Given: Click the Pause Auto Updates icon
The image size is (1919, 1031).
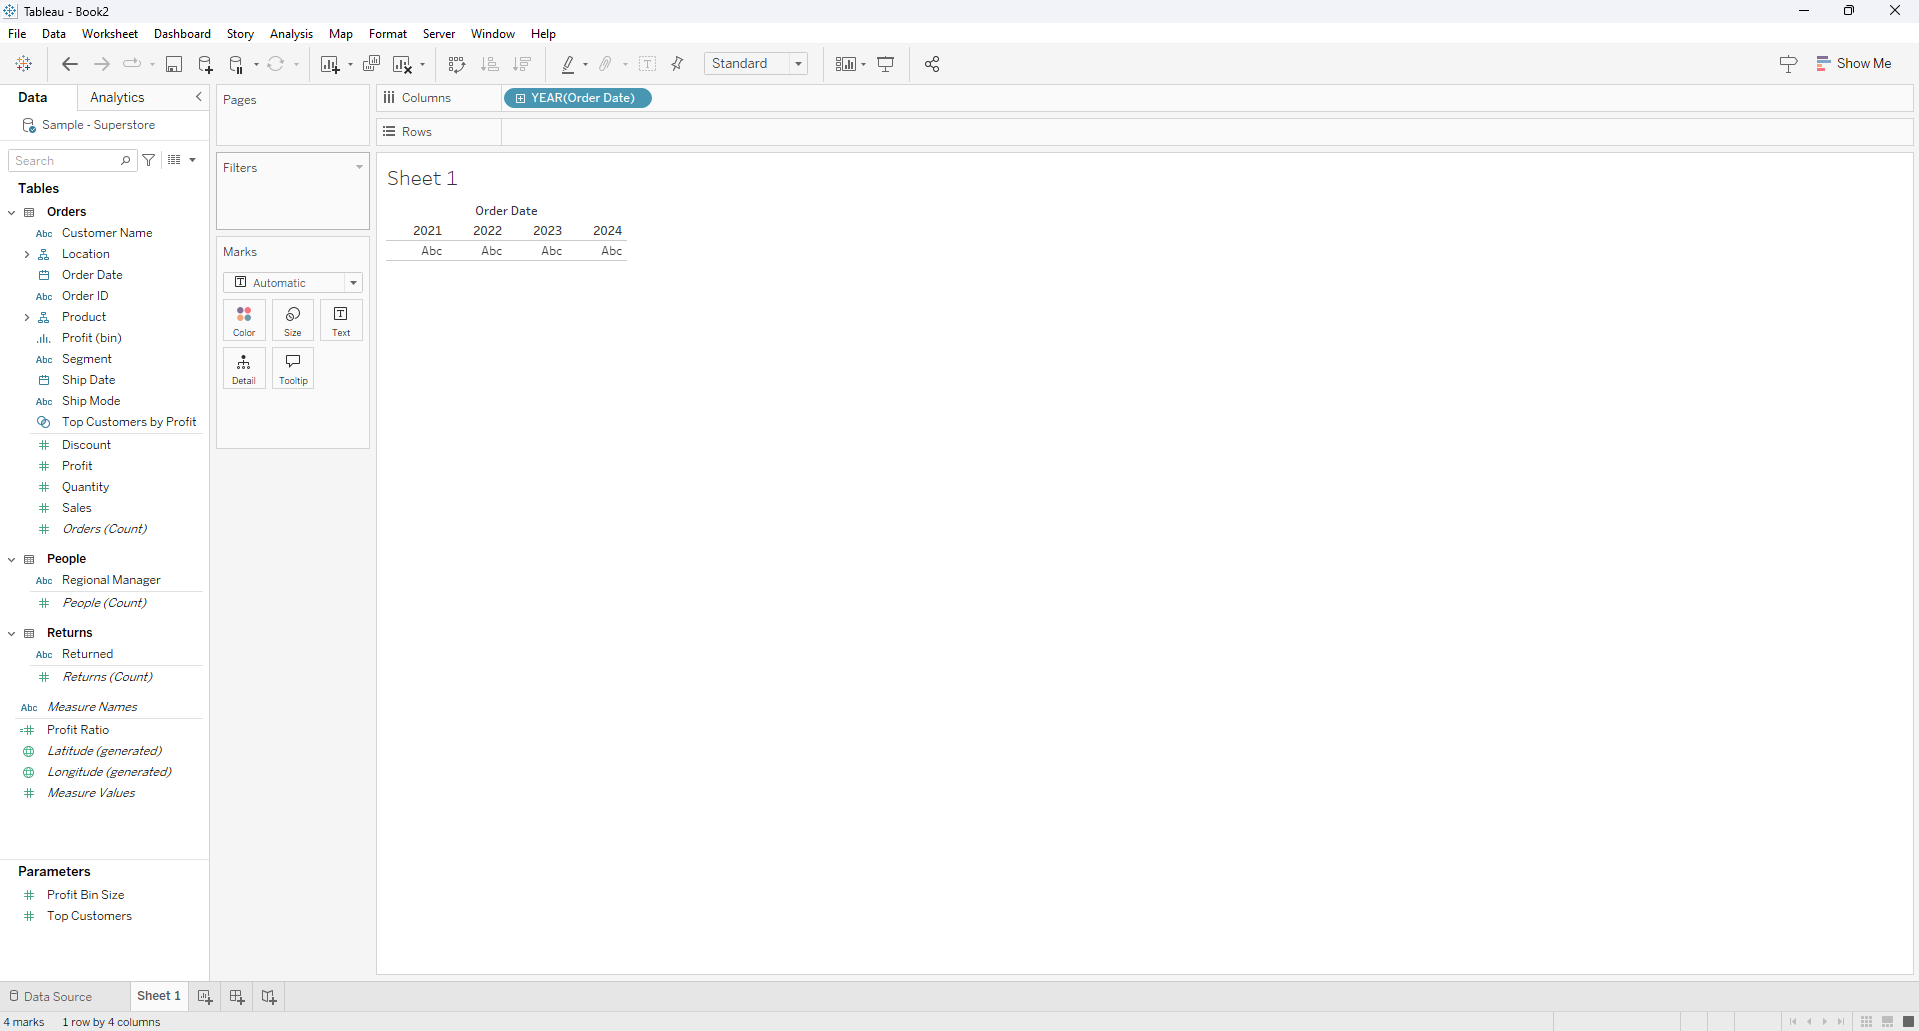Looking at the screenshot, I should pyautogui.click(x=237, y=64).
